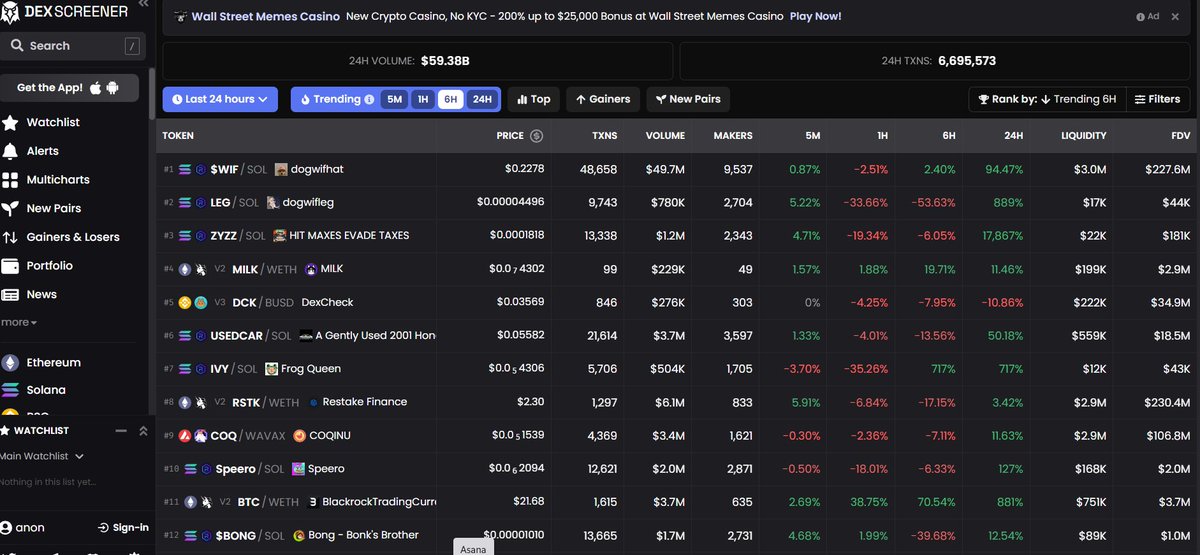The width and height of the screenshot is (1200, 555).
Task: Click the anon user avatar icon
Action: pyautogui.click(x=7, y=528)
